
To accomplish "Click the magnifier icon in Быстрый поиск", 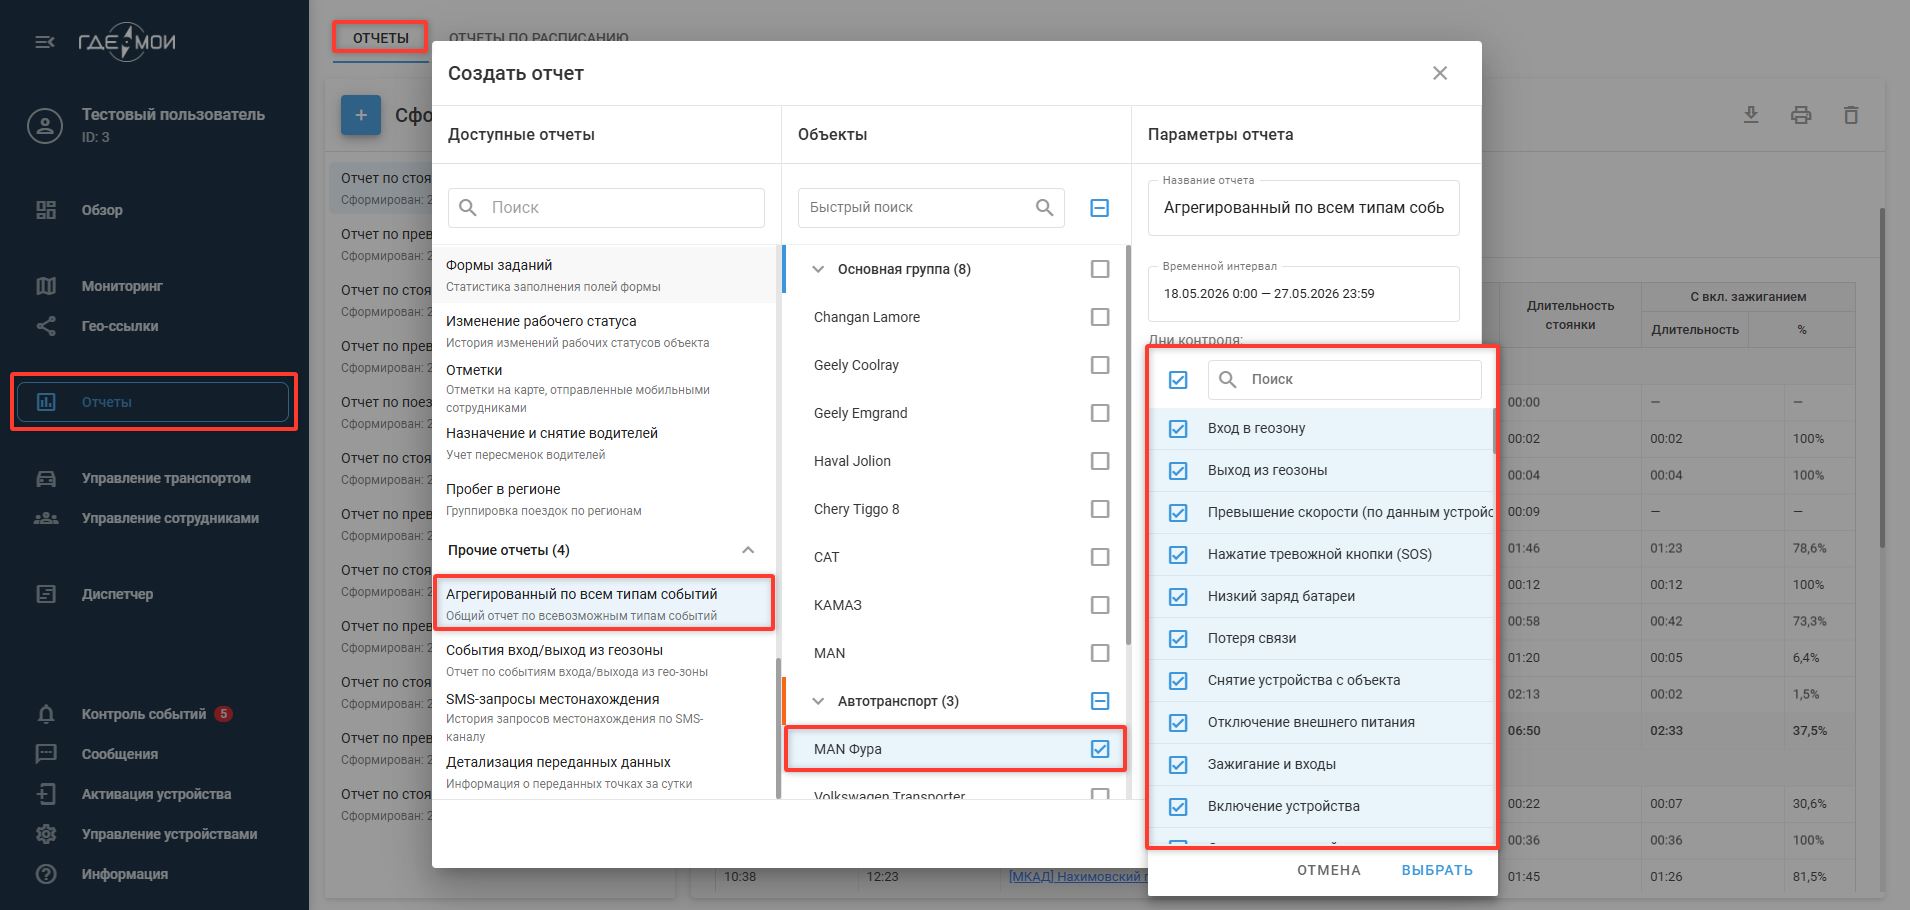I will click(x=1045, y=207).
